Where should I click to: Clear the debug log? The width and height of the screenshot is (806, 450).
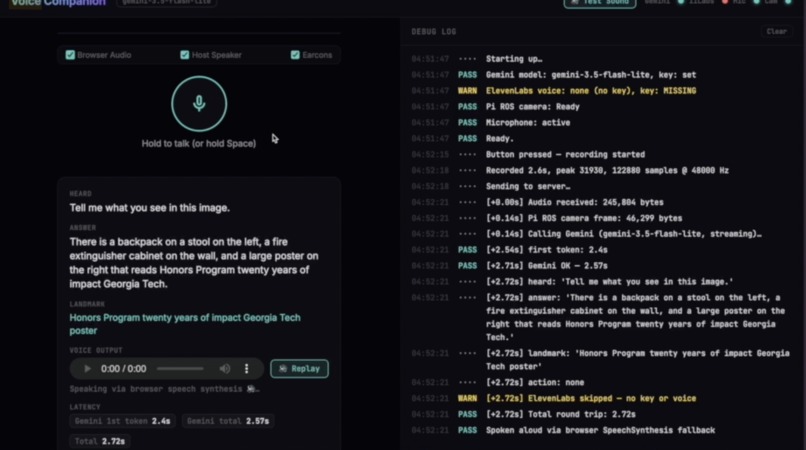776,31
